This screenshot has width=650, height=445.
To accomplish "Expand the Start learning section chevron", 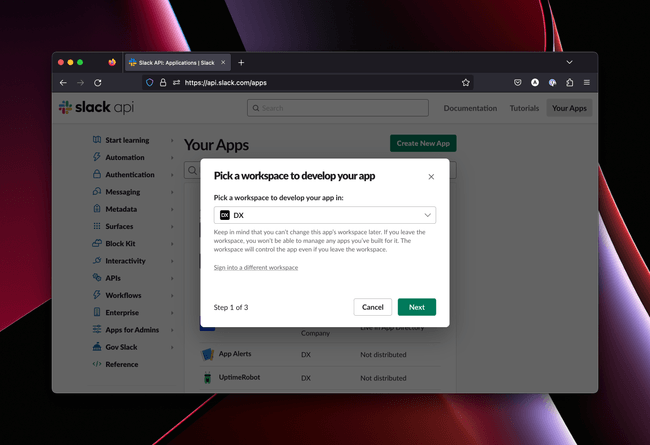I will [172, 141].
